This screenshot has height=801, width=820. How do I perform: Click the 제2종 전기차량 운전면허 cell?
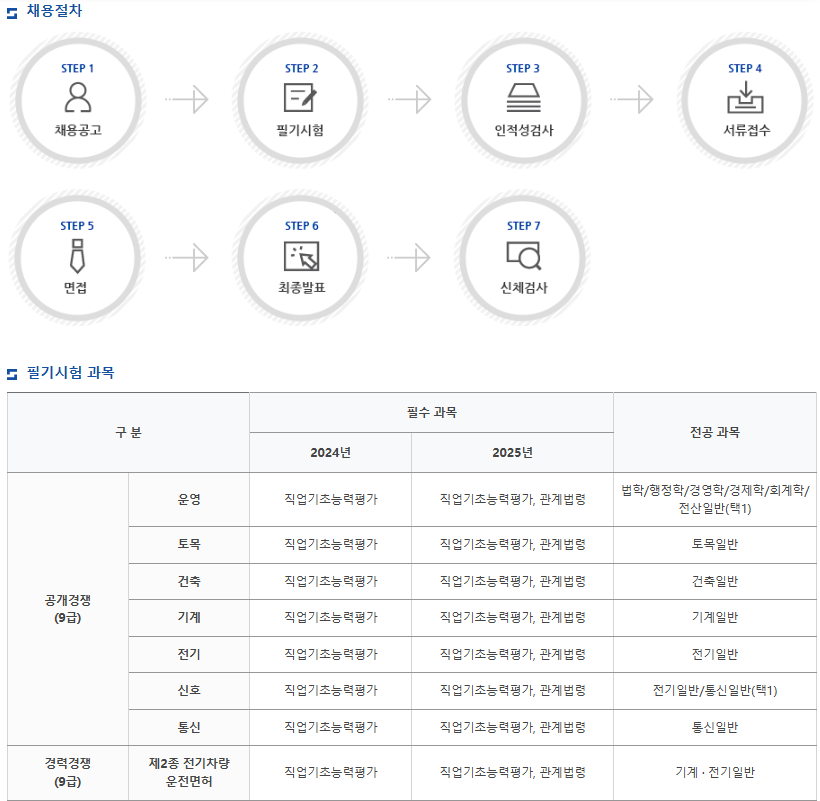pyautogui.click(x=189, y=772)
